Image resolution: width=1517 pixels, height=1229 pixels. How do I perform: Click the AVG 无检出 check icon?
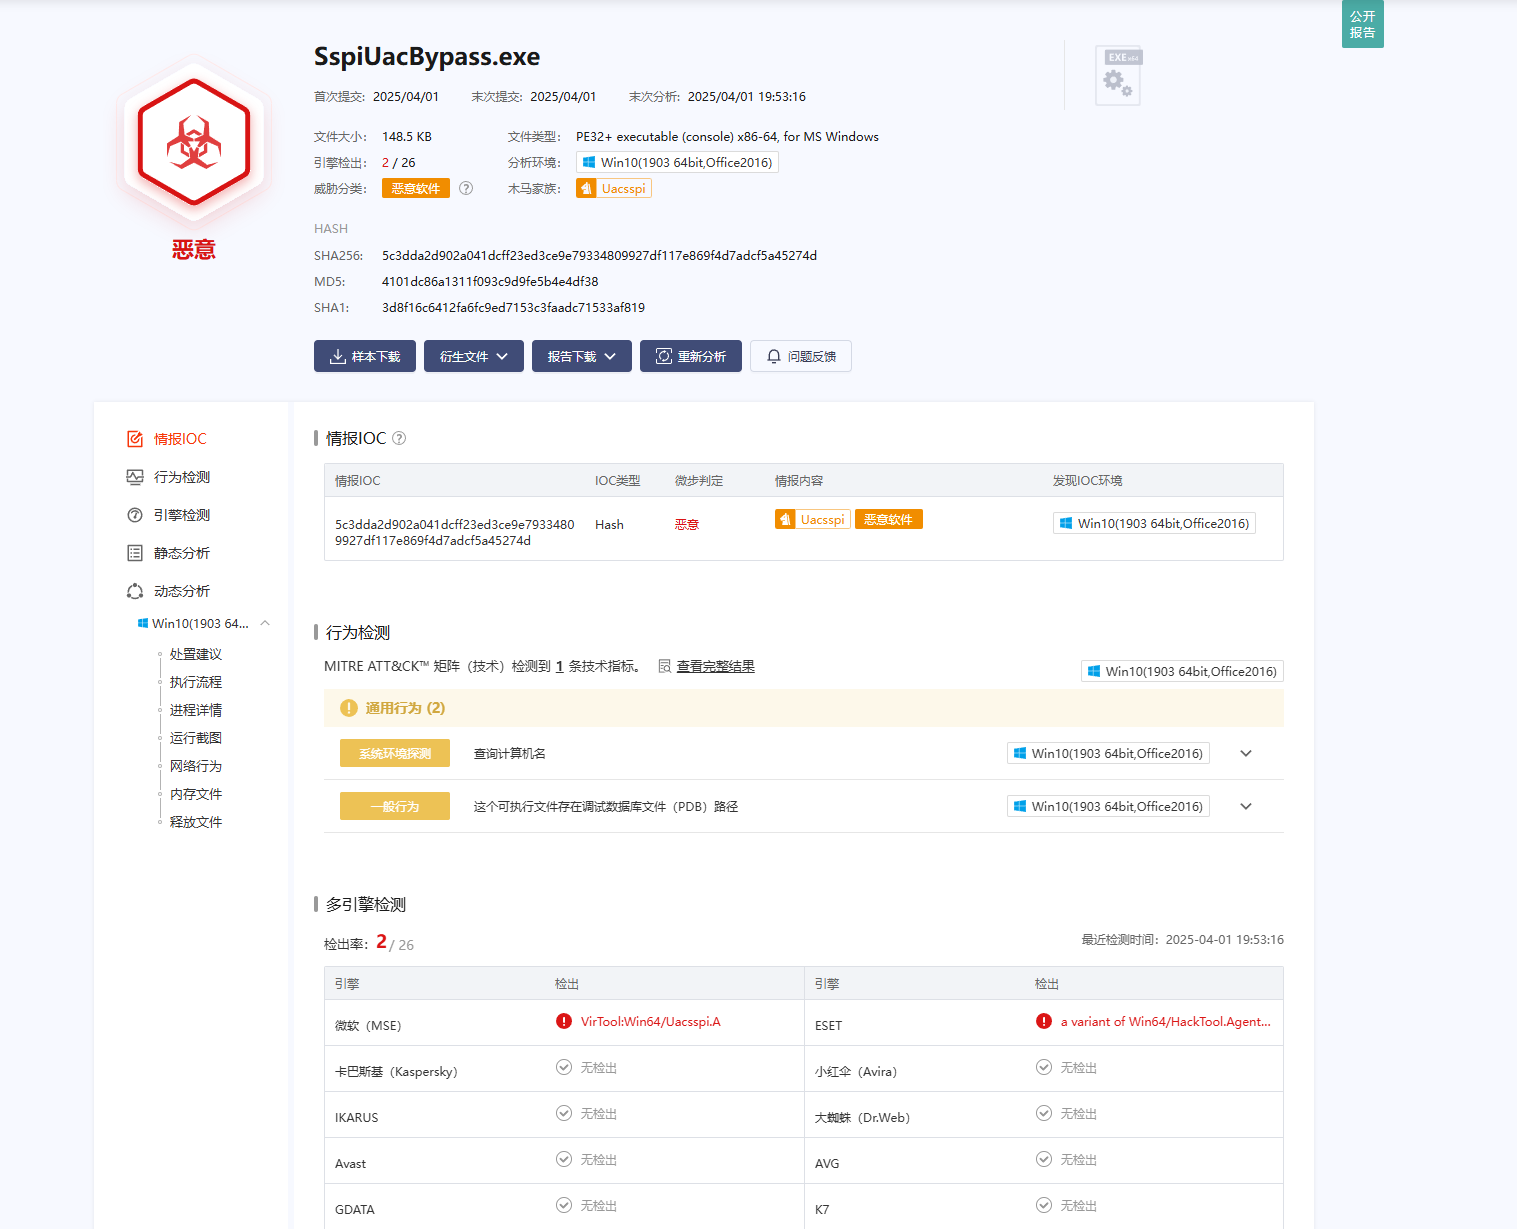coord(1044,1159)
